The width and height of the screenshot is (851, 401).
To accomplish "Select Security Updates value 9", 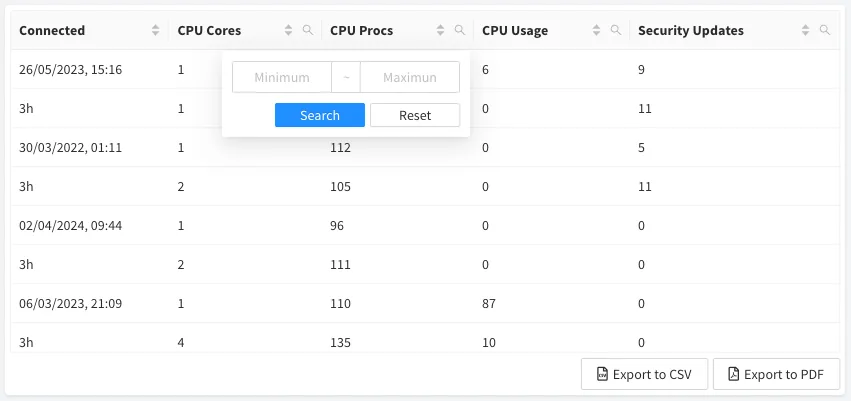I will pyautogui.click(x=642, y=69).
